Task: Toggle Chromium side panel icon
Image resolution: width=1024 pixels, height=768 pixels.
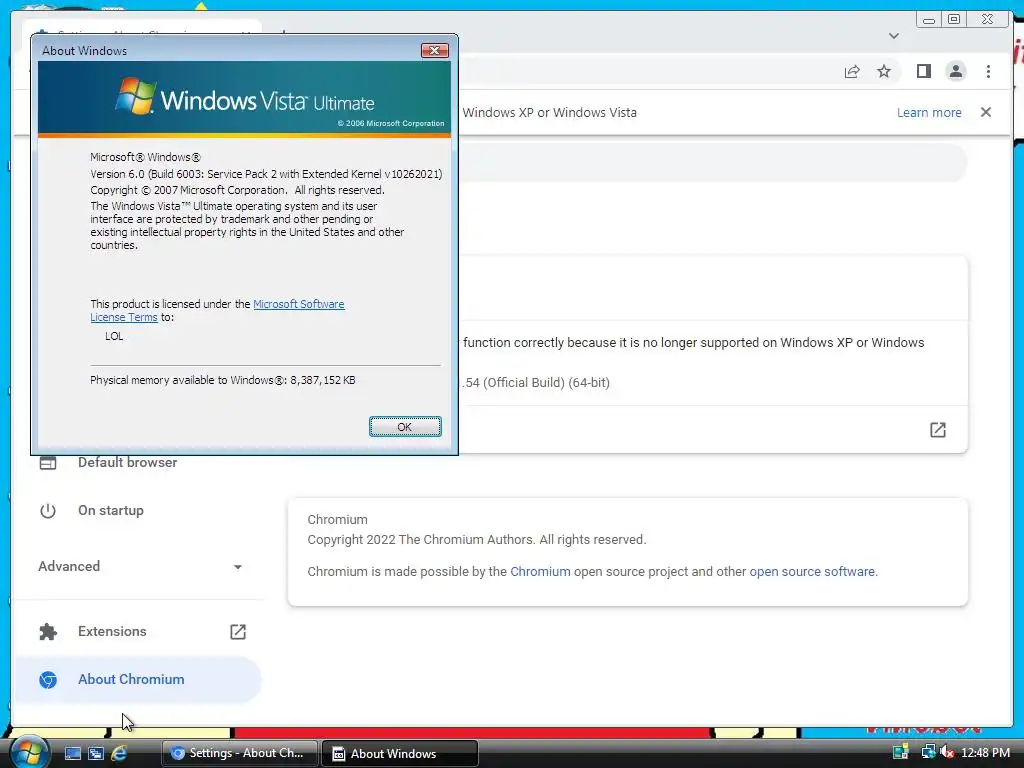Action: click(923, 71)
